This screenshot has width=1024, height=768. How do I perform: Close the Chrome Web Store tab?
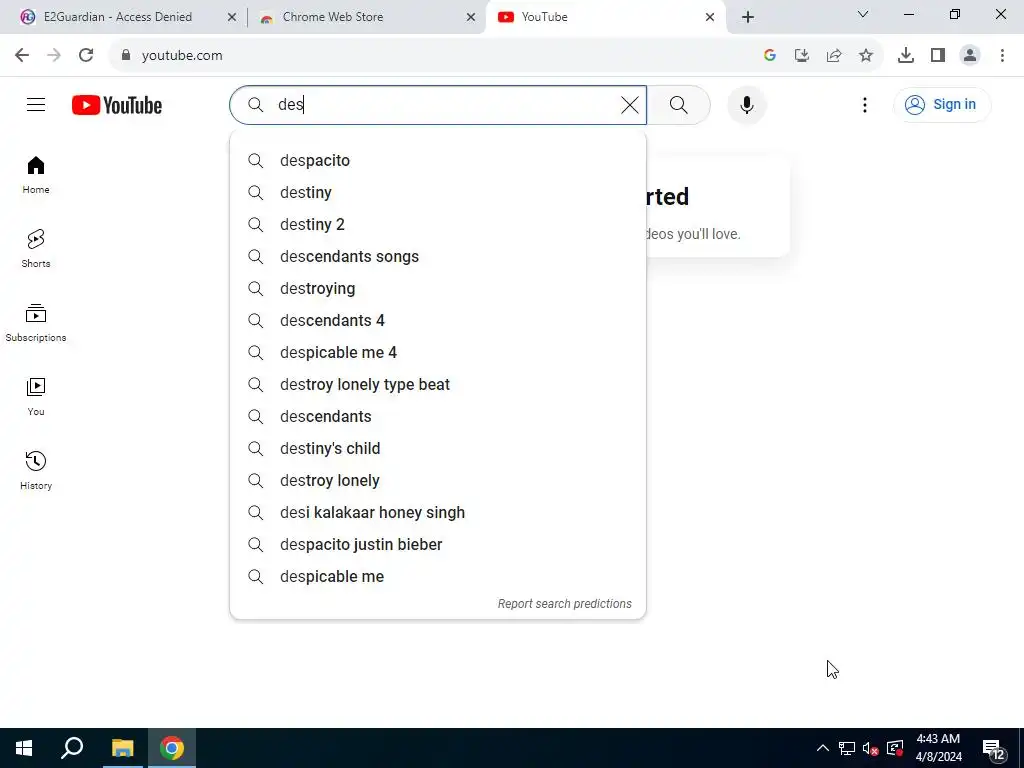point(471,18)
